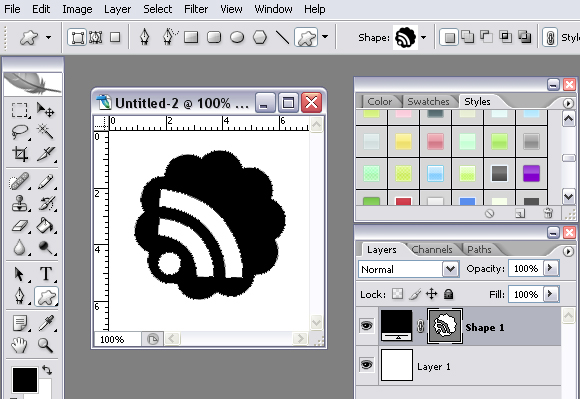
Task: Select the Path Selection arrow tool
Action: pos(19,274)
